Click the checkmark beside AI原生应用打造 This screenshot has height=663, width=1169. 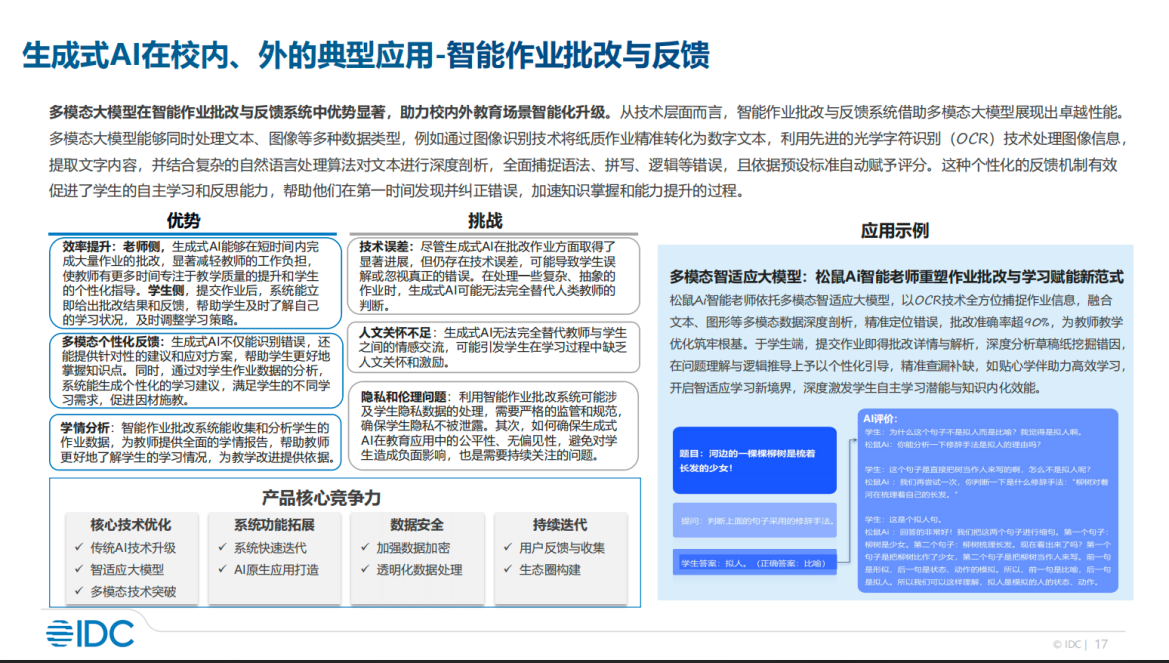pyautogui.click(x=222, y=569)
